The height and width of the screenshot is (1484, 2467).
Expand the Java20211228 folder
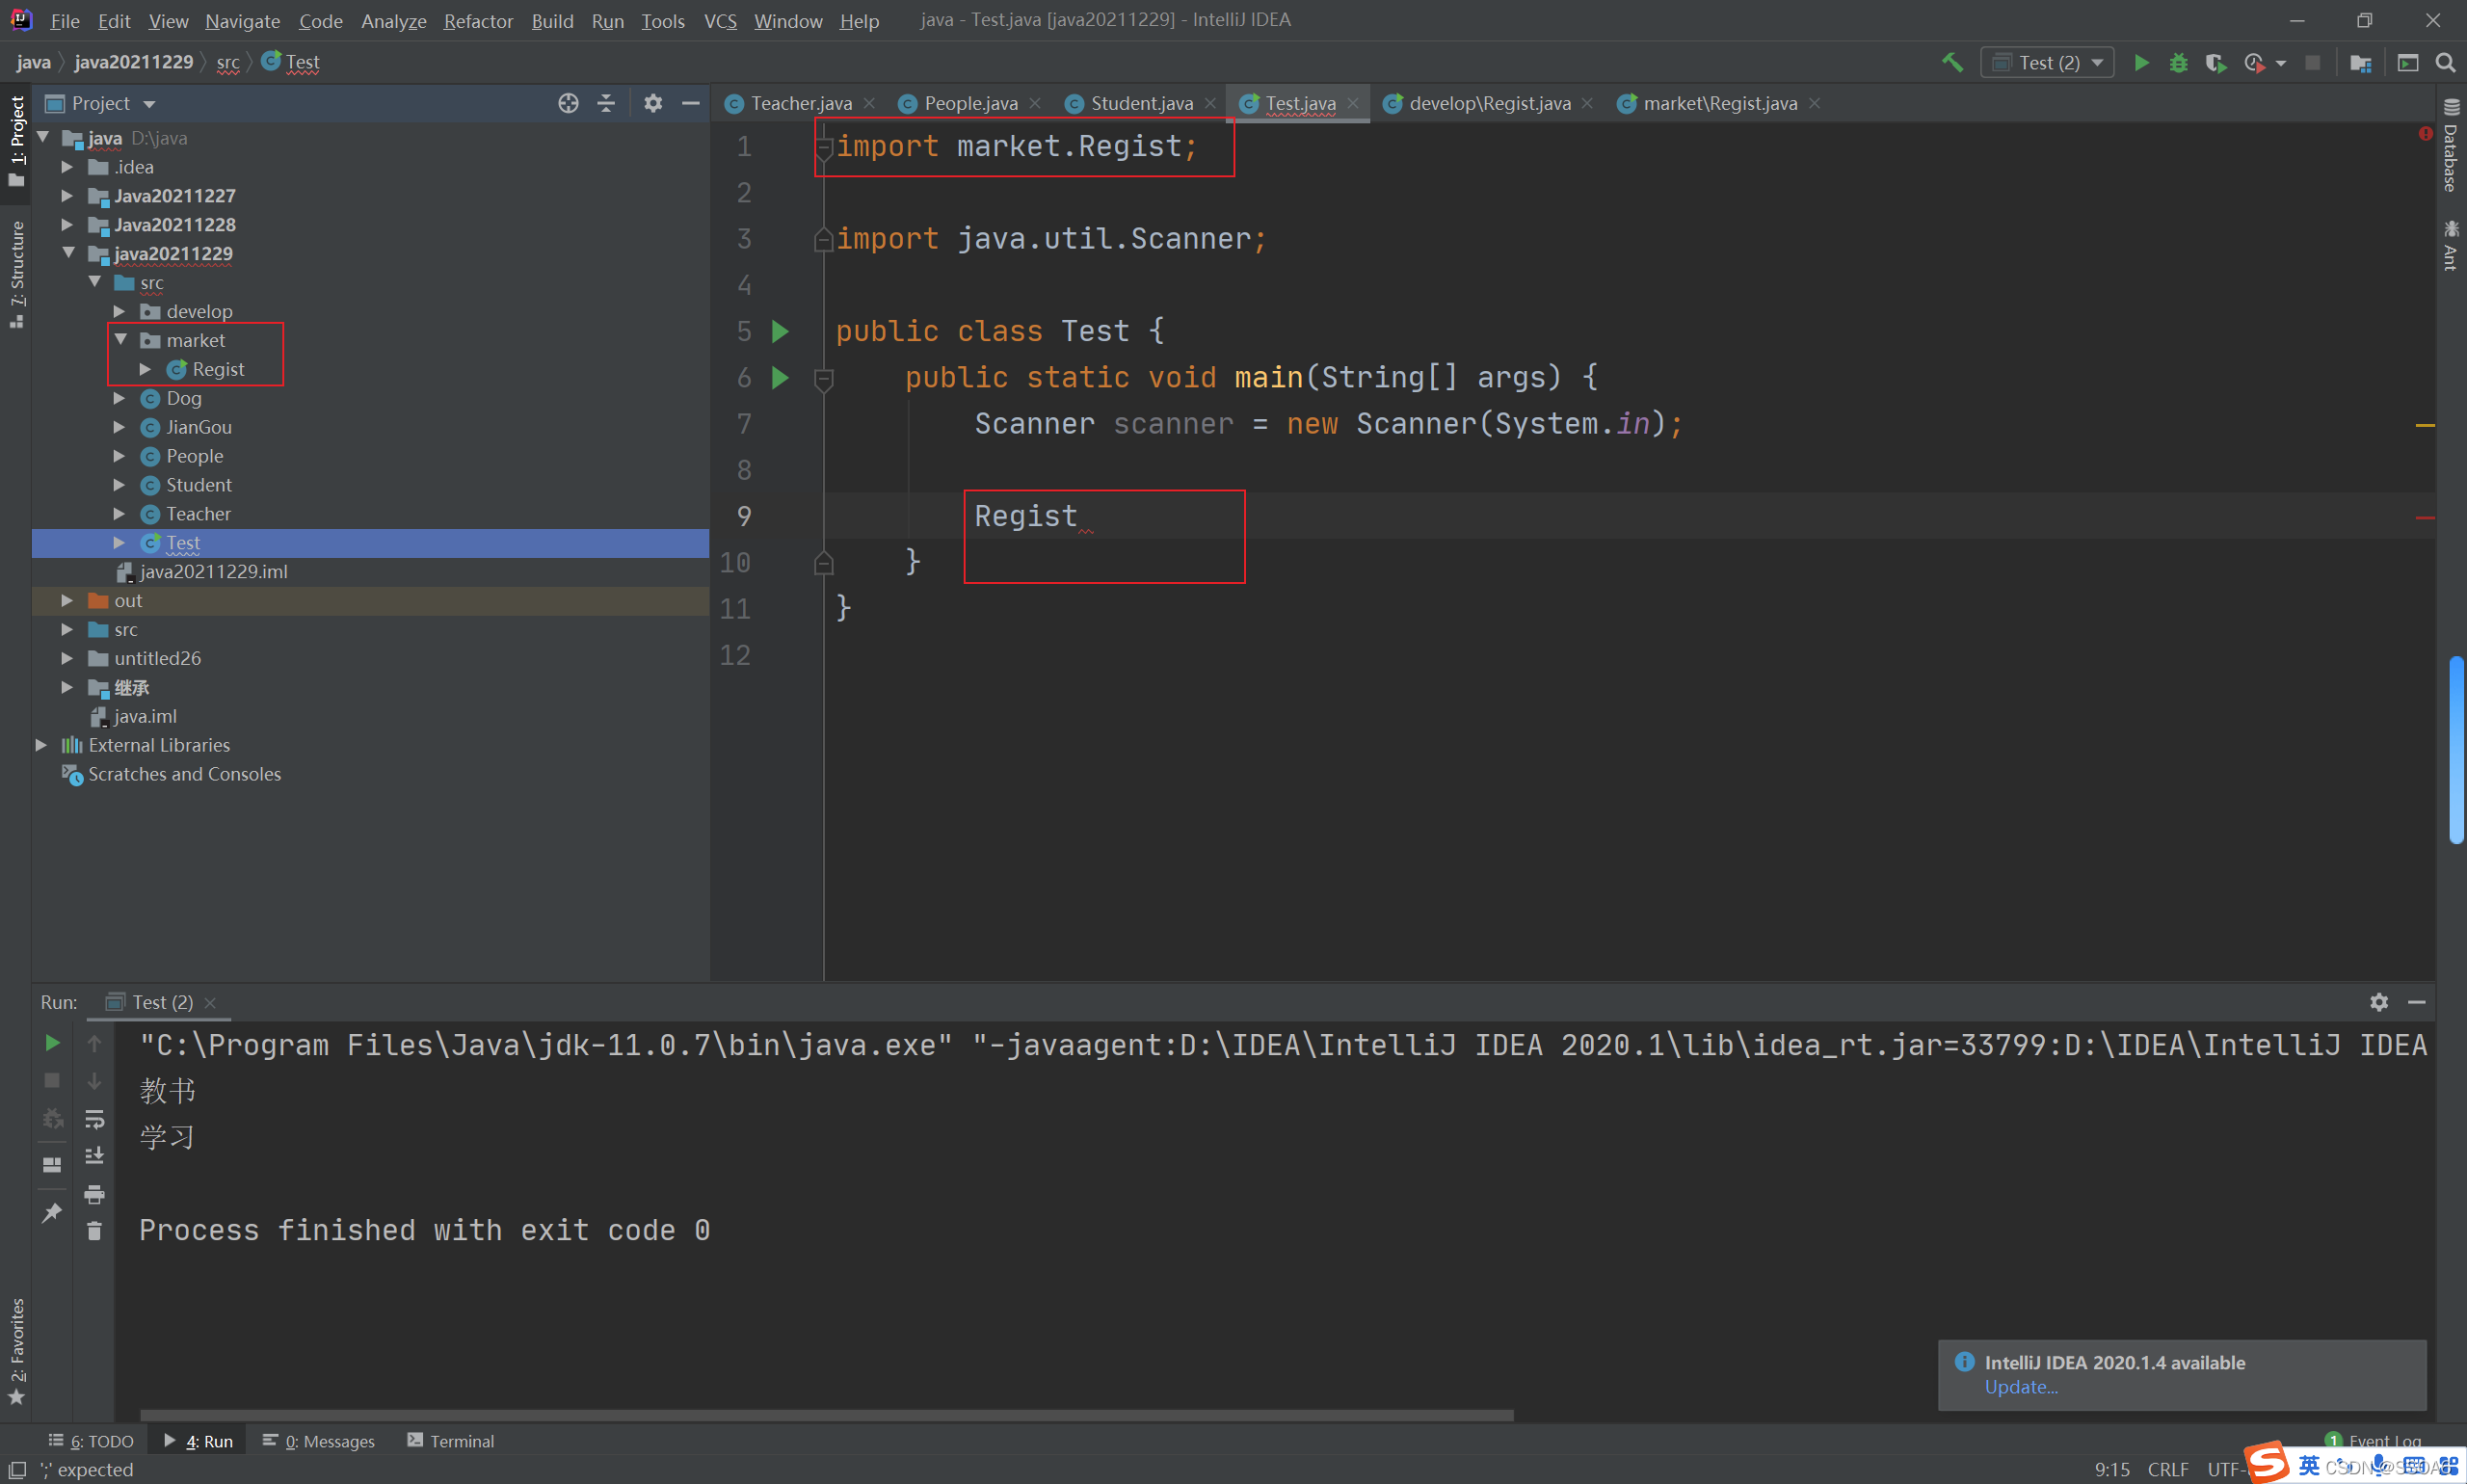click(67, 224)
